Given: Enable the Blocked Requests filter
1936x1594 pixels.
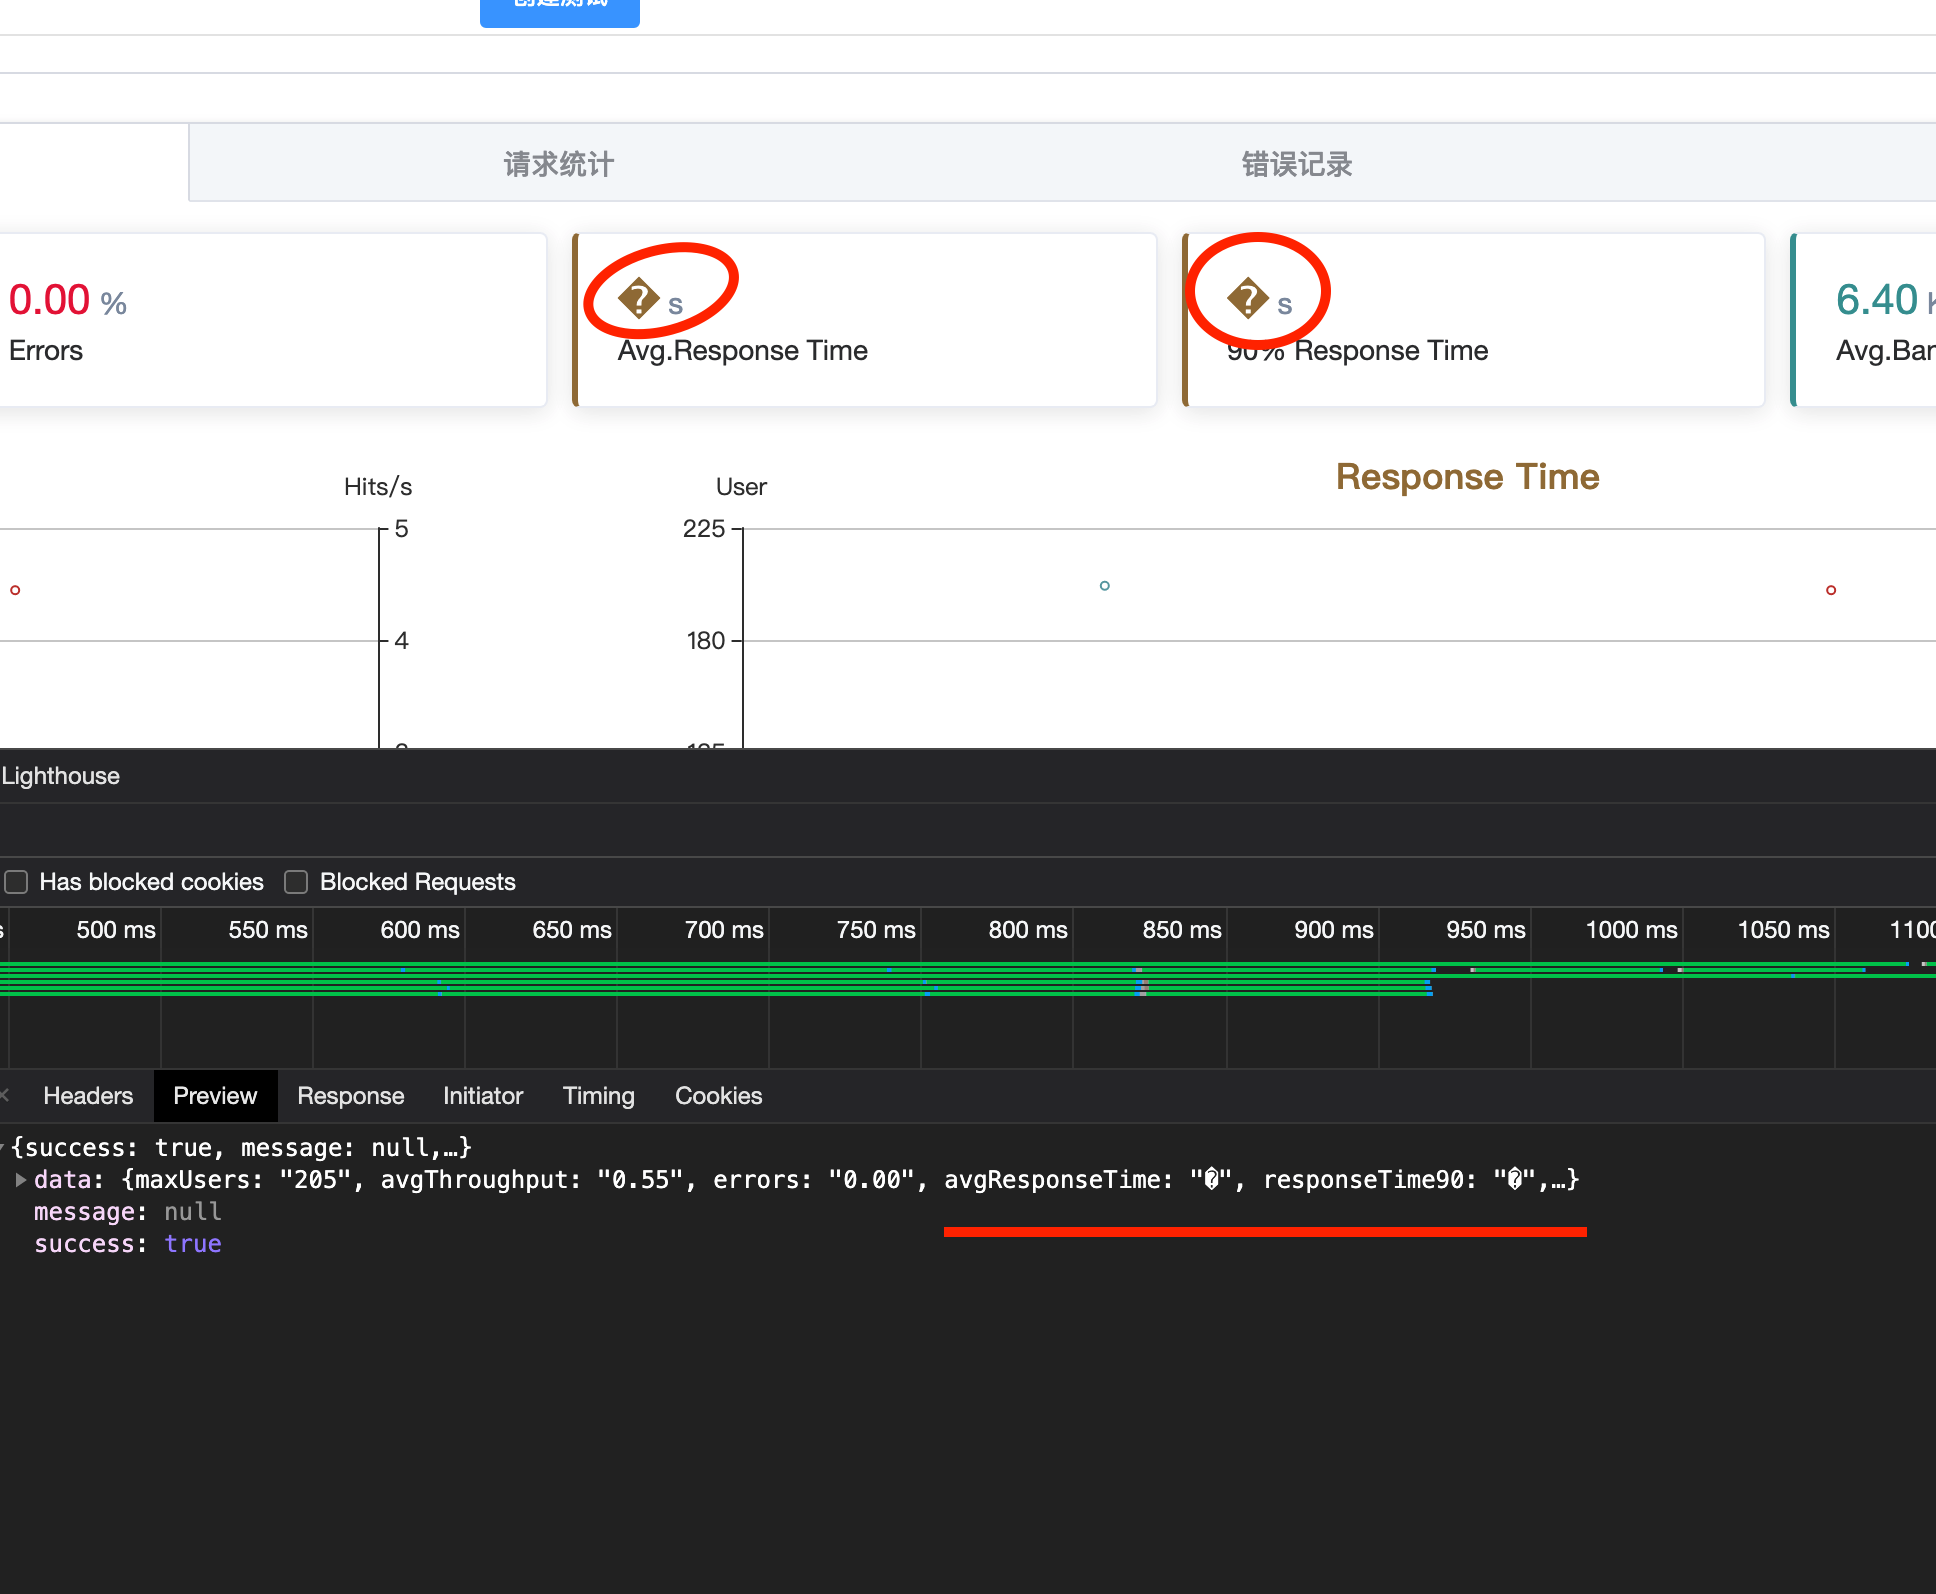Looking at the screenshot, I should [296, 881].
